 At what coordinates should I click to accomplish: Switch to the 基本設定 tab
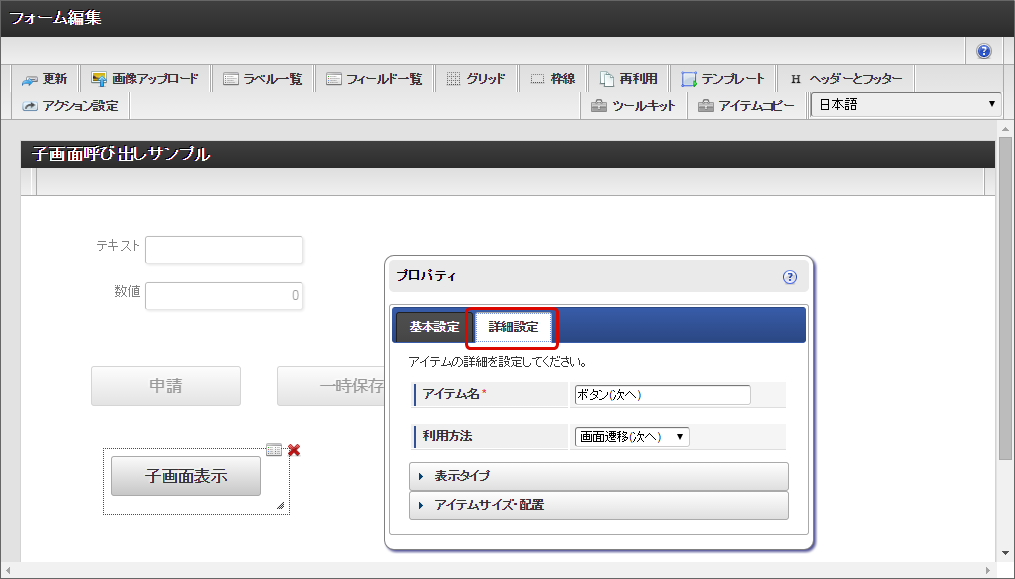[x=434, y=327]
